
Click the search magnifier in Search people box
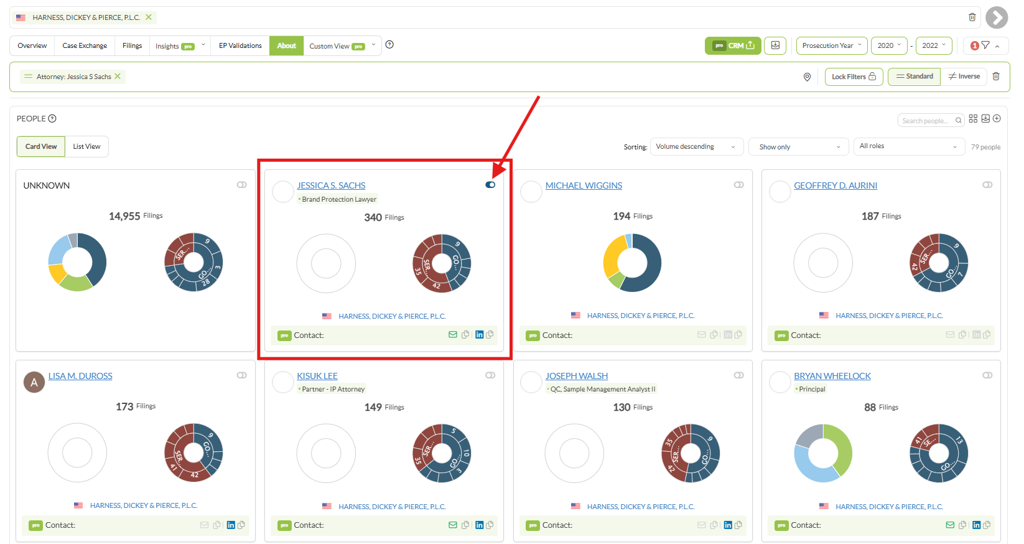[958, 121]
